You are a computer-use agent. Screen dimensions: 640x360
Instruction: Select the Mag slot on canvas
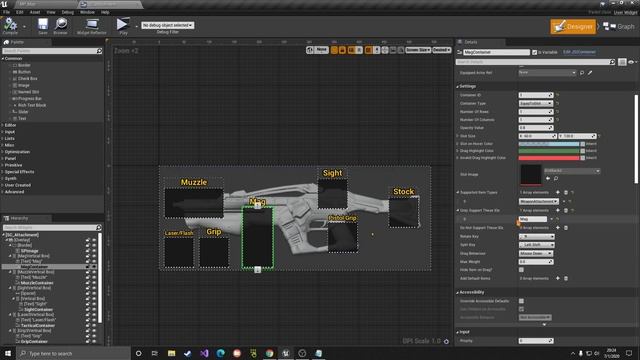[258, 238]
